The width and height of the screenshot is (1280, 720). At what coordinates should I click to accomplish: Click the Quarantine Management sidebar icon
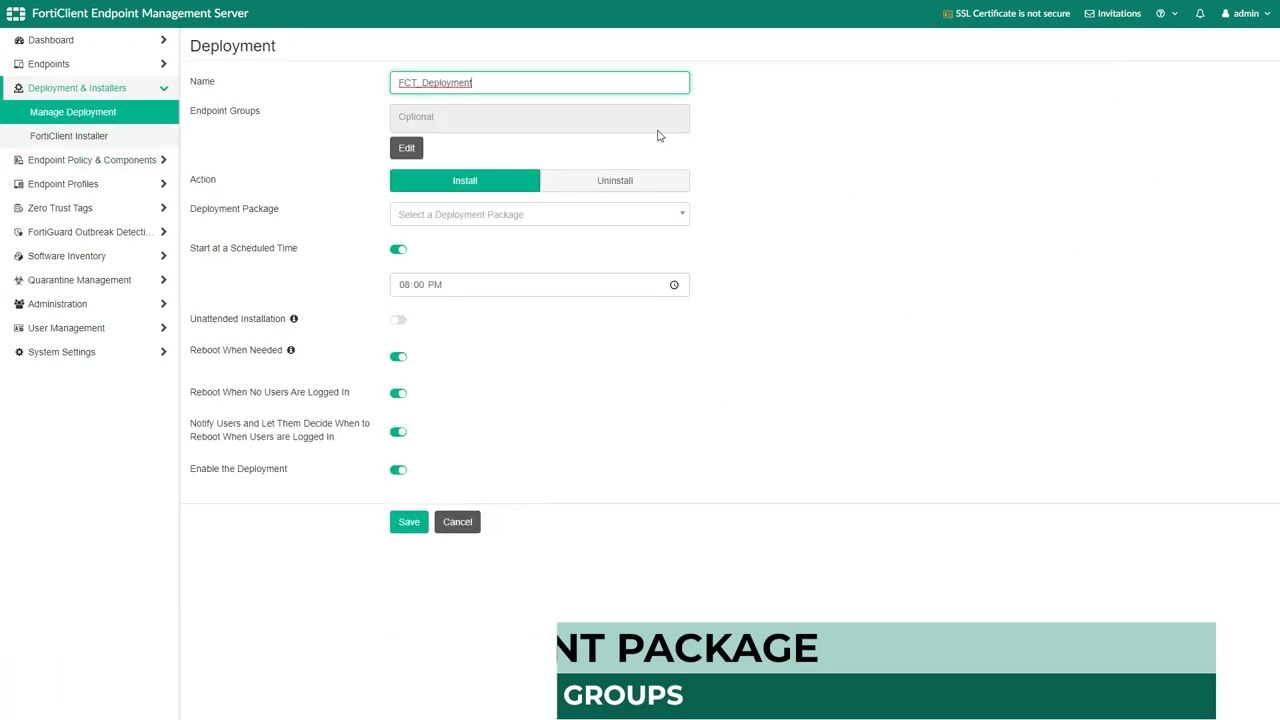click(x=19, y=280)
